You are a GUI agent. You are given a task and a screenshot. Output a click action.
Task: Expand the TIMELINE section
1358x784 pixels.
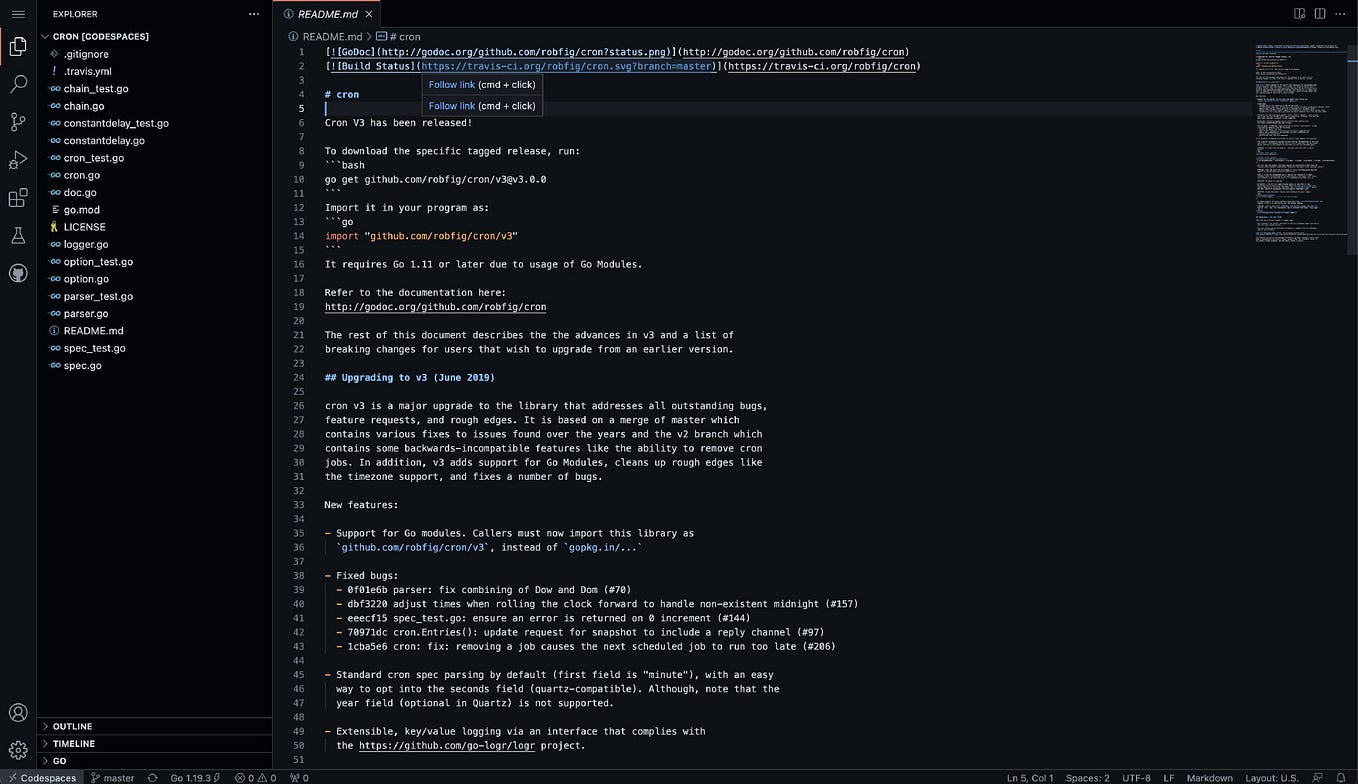tap(70, 743)
